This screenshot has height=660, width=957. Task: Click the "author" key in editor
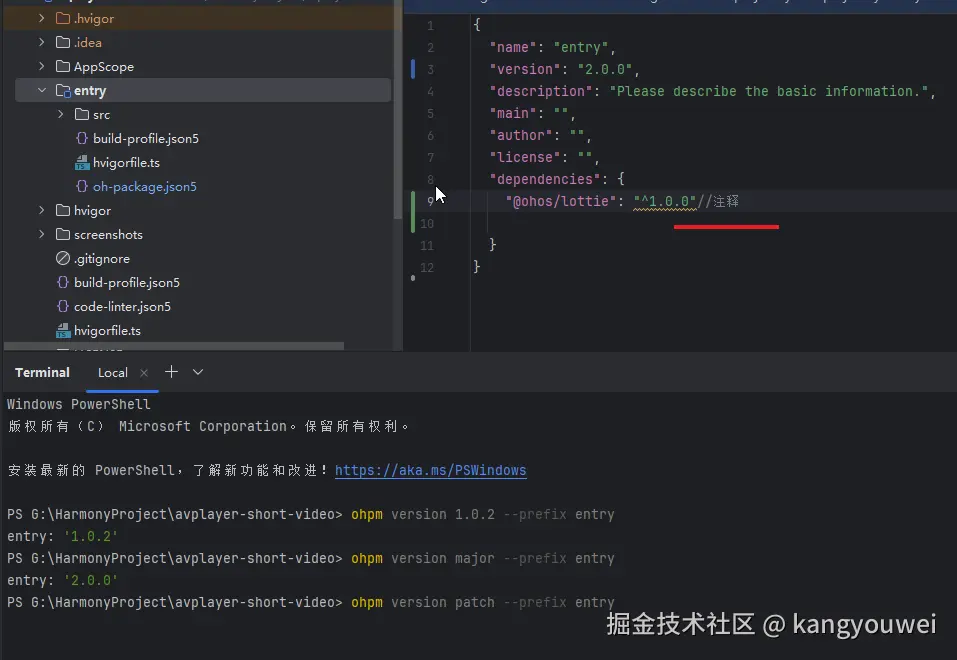tap(521, 135)
